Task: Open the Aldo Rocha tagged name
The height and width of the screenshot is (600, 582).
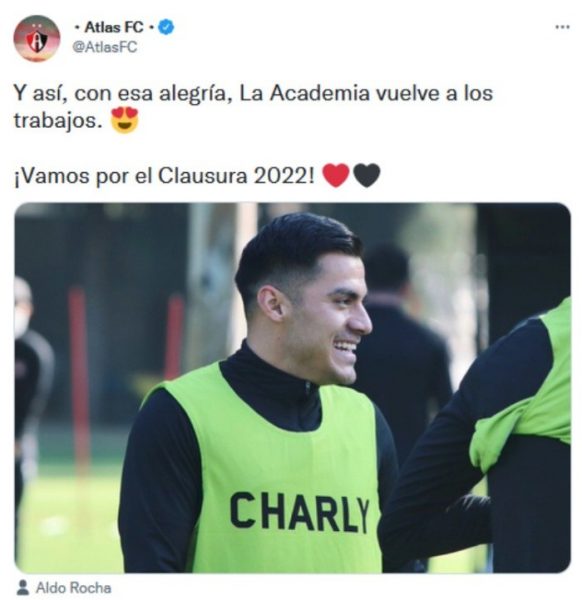Action: [x=73, y=588]
